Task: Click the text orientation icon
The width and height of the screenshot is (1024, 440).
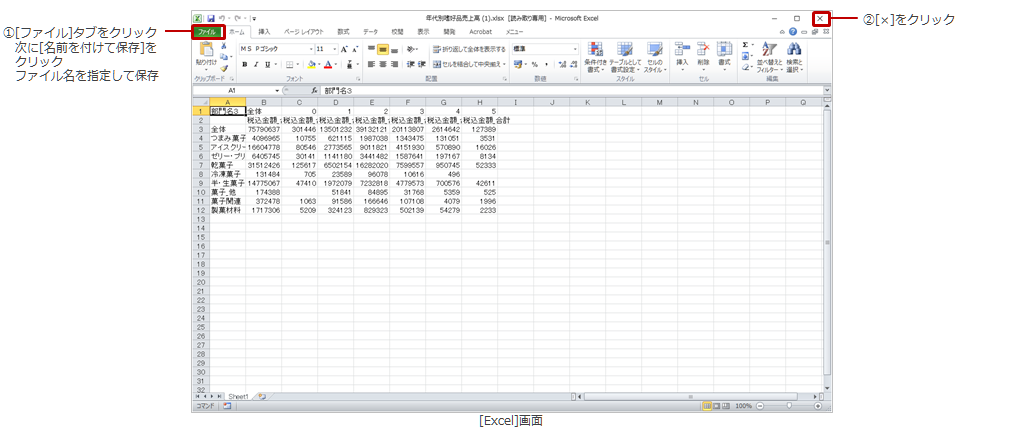Action: pos(412,49)
